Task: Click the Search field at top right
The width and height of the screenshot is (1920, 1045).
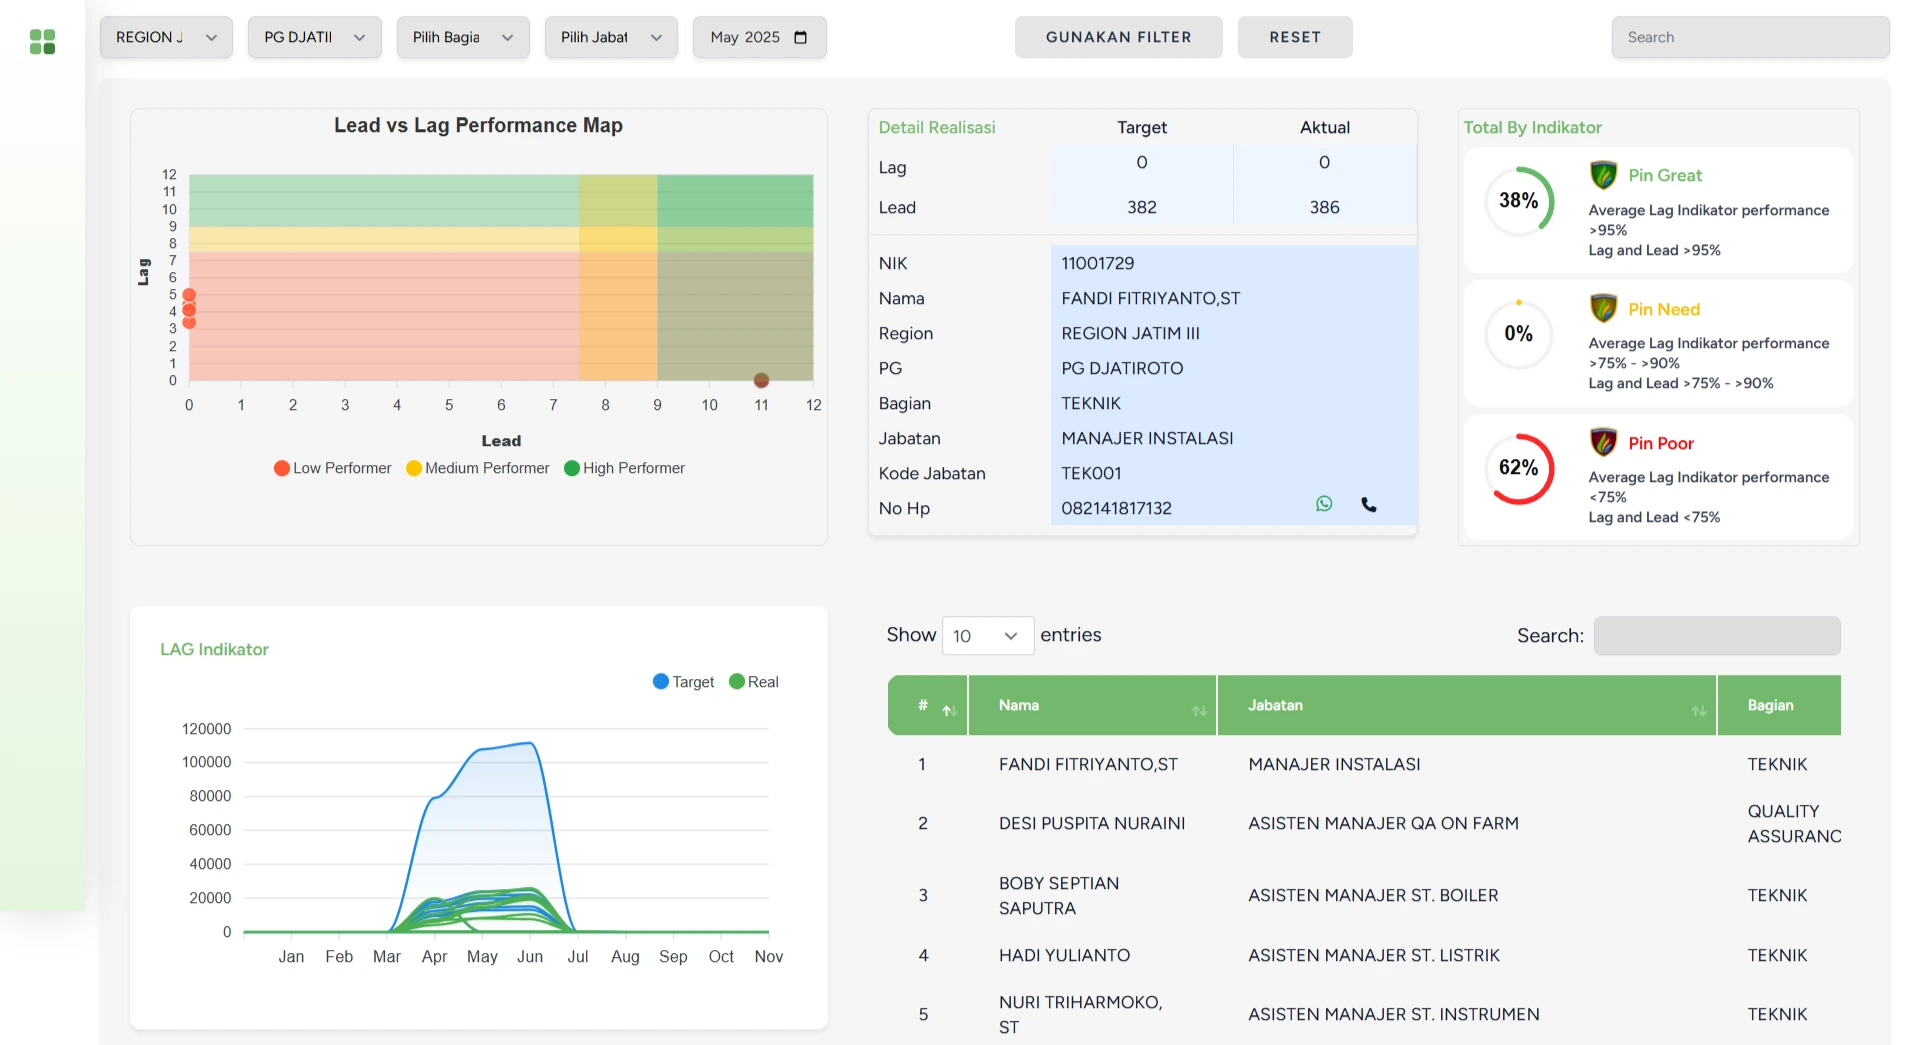Action: [x=1749, y=37]
